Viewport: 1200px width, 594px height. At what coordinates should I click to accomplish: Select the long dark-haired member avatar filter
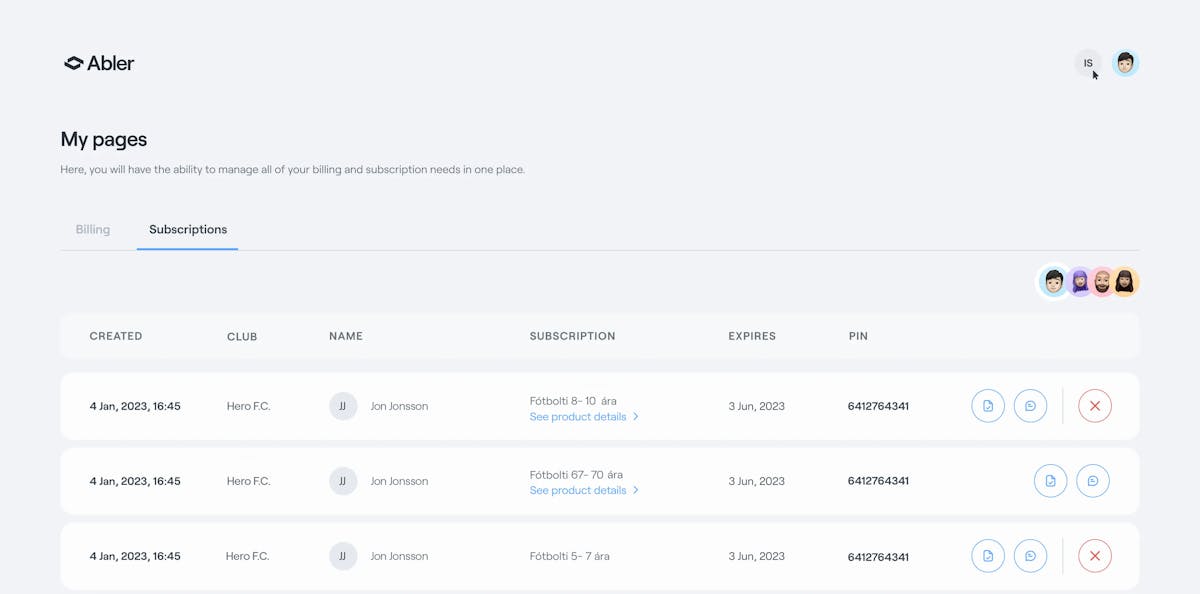point(1126,282)
